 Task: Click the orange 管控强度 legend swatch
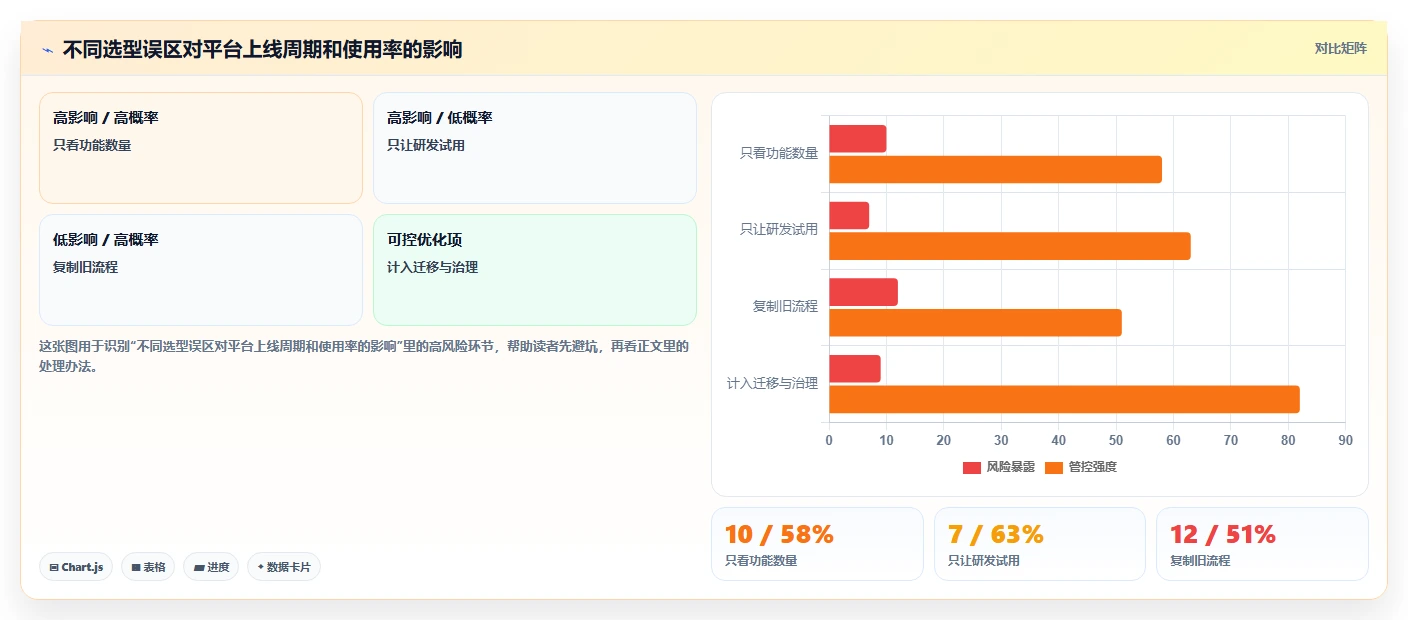1054,468
